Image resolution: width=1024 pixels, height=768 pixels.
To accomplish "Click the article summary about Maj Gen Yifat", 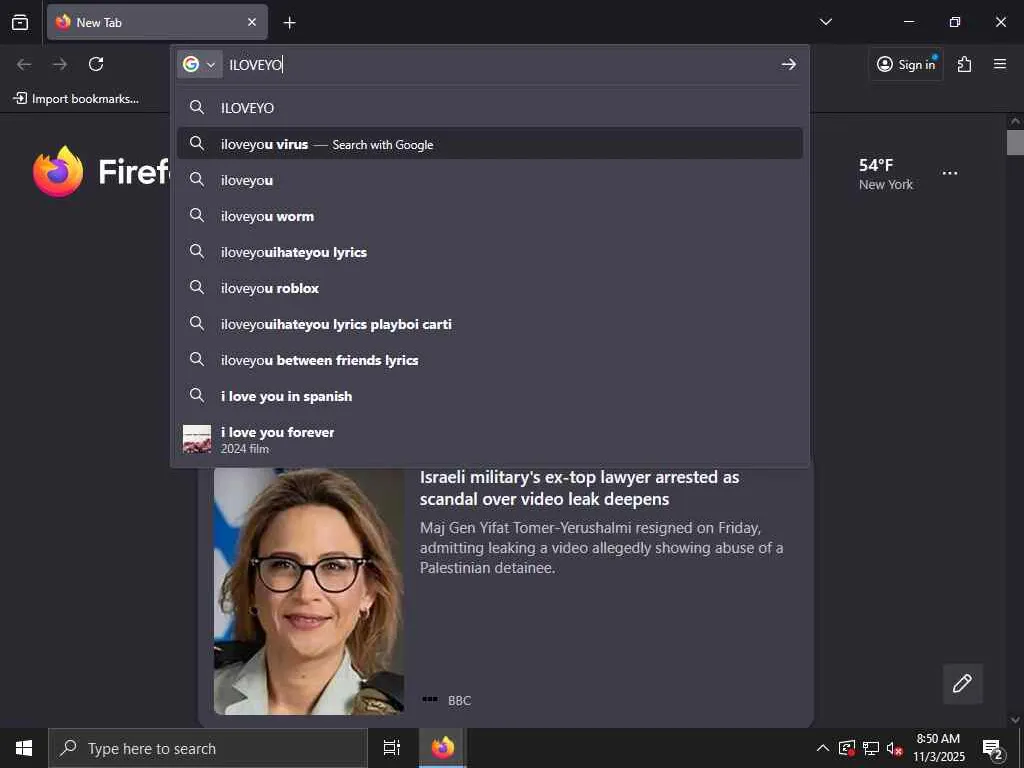I will pos(601,547).
